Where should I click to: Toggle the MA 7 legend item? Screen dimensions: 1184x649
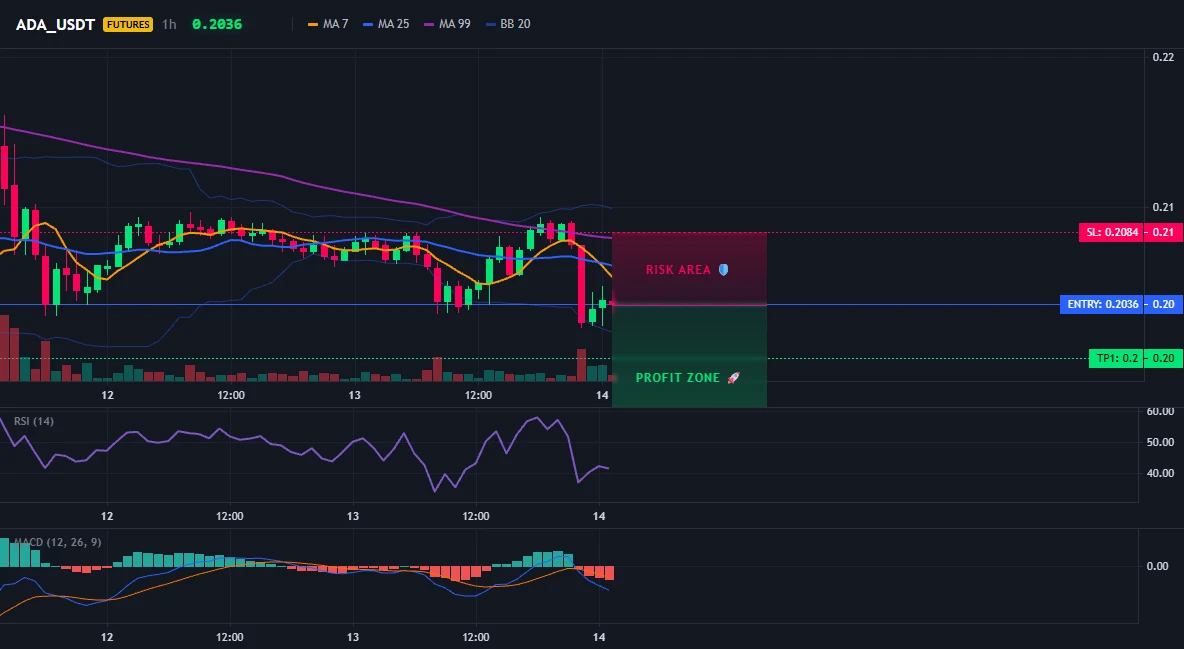tap(328, 24)
